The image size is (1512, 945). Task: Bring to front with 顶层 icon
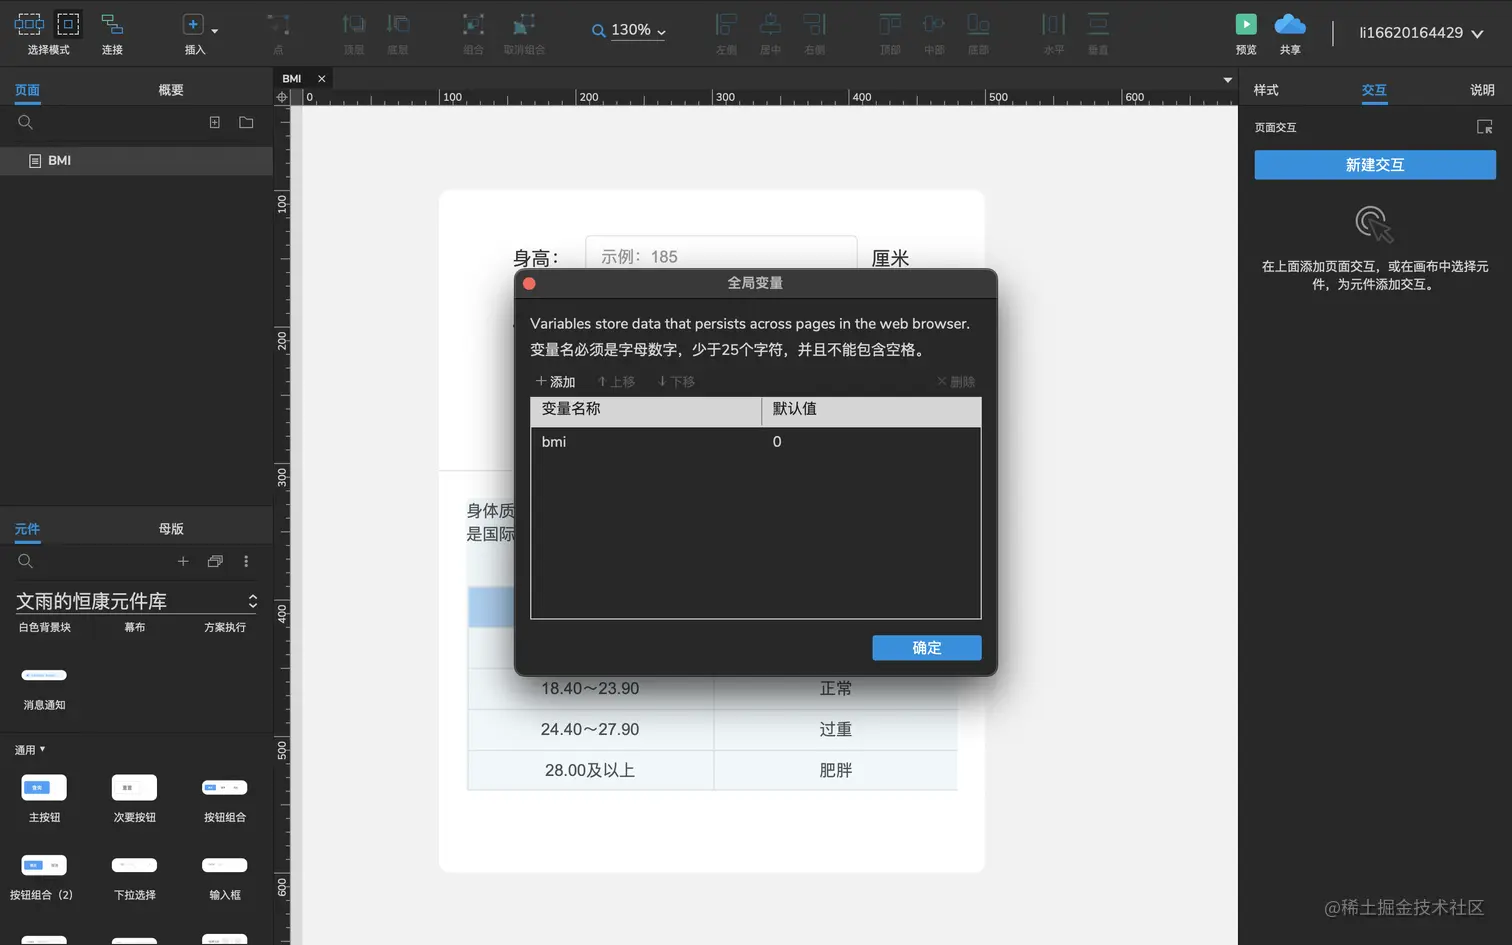pos(354,24)
